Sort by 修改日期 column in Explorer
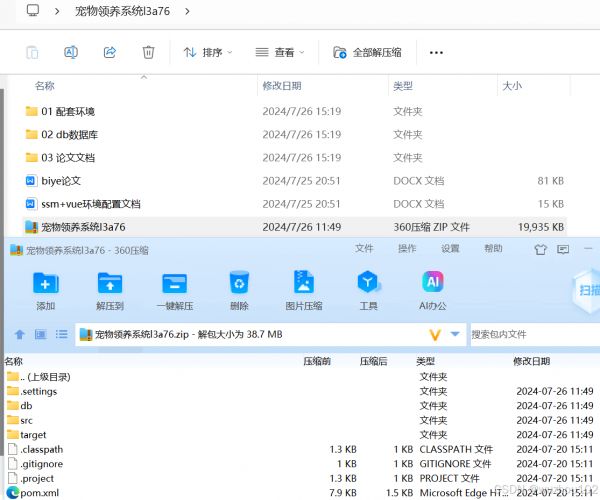The height and width of the screenshot is (500, 600). (282, 86)
